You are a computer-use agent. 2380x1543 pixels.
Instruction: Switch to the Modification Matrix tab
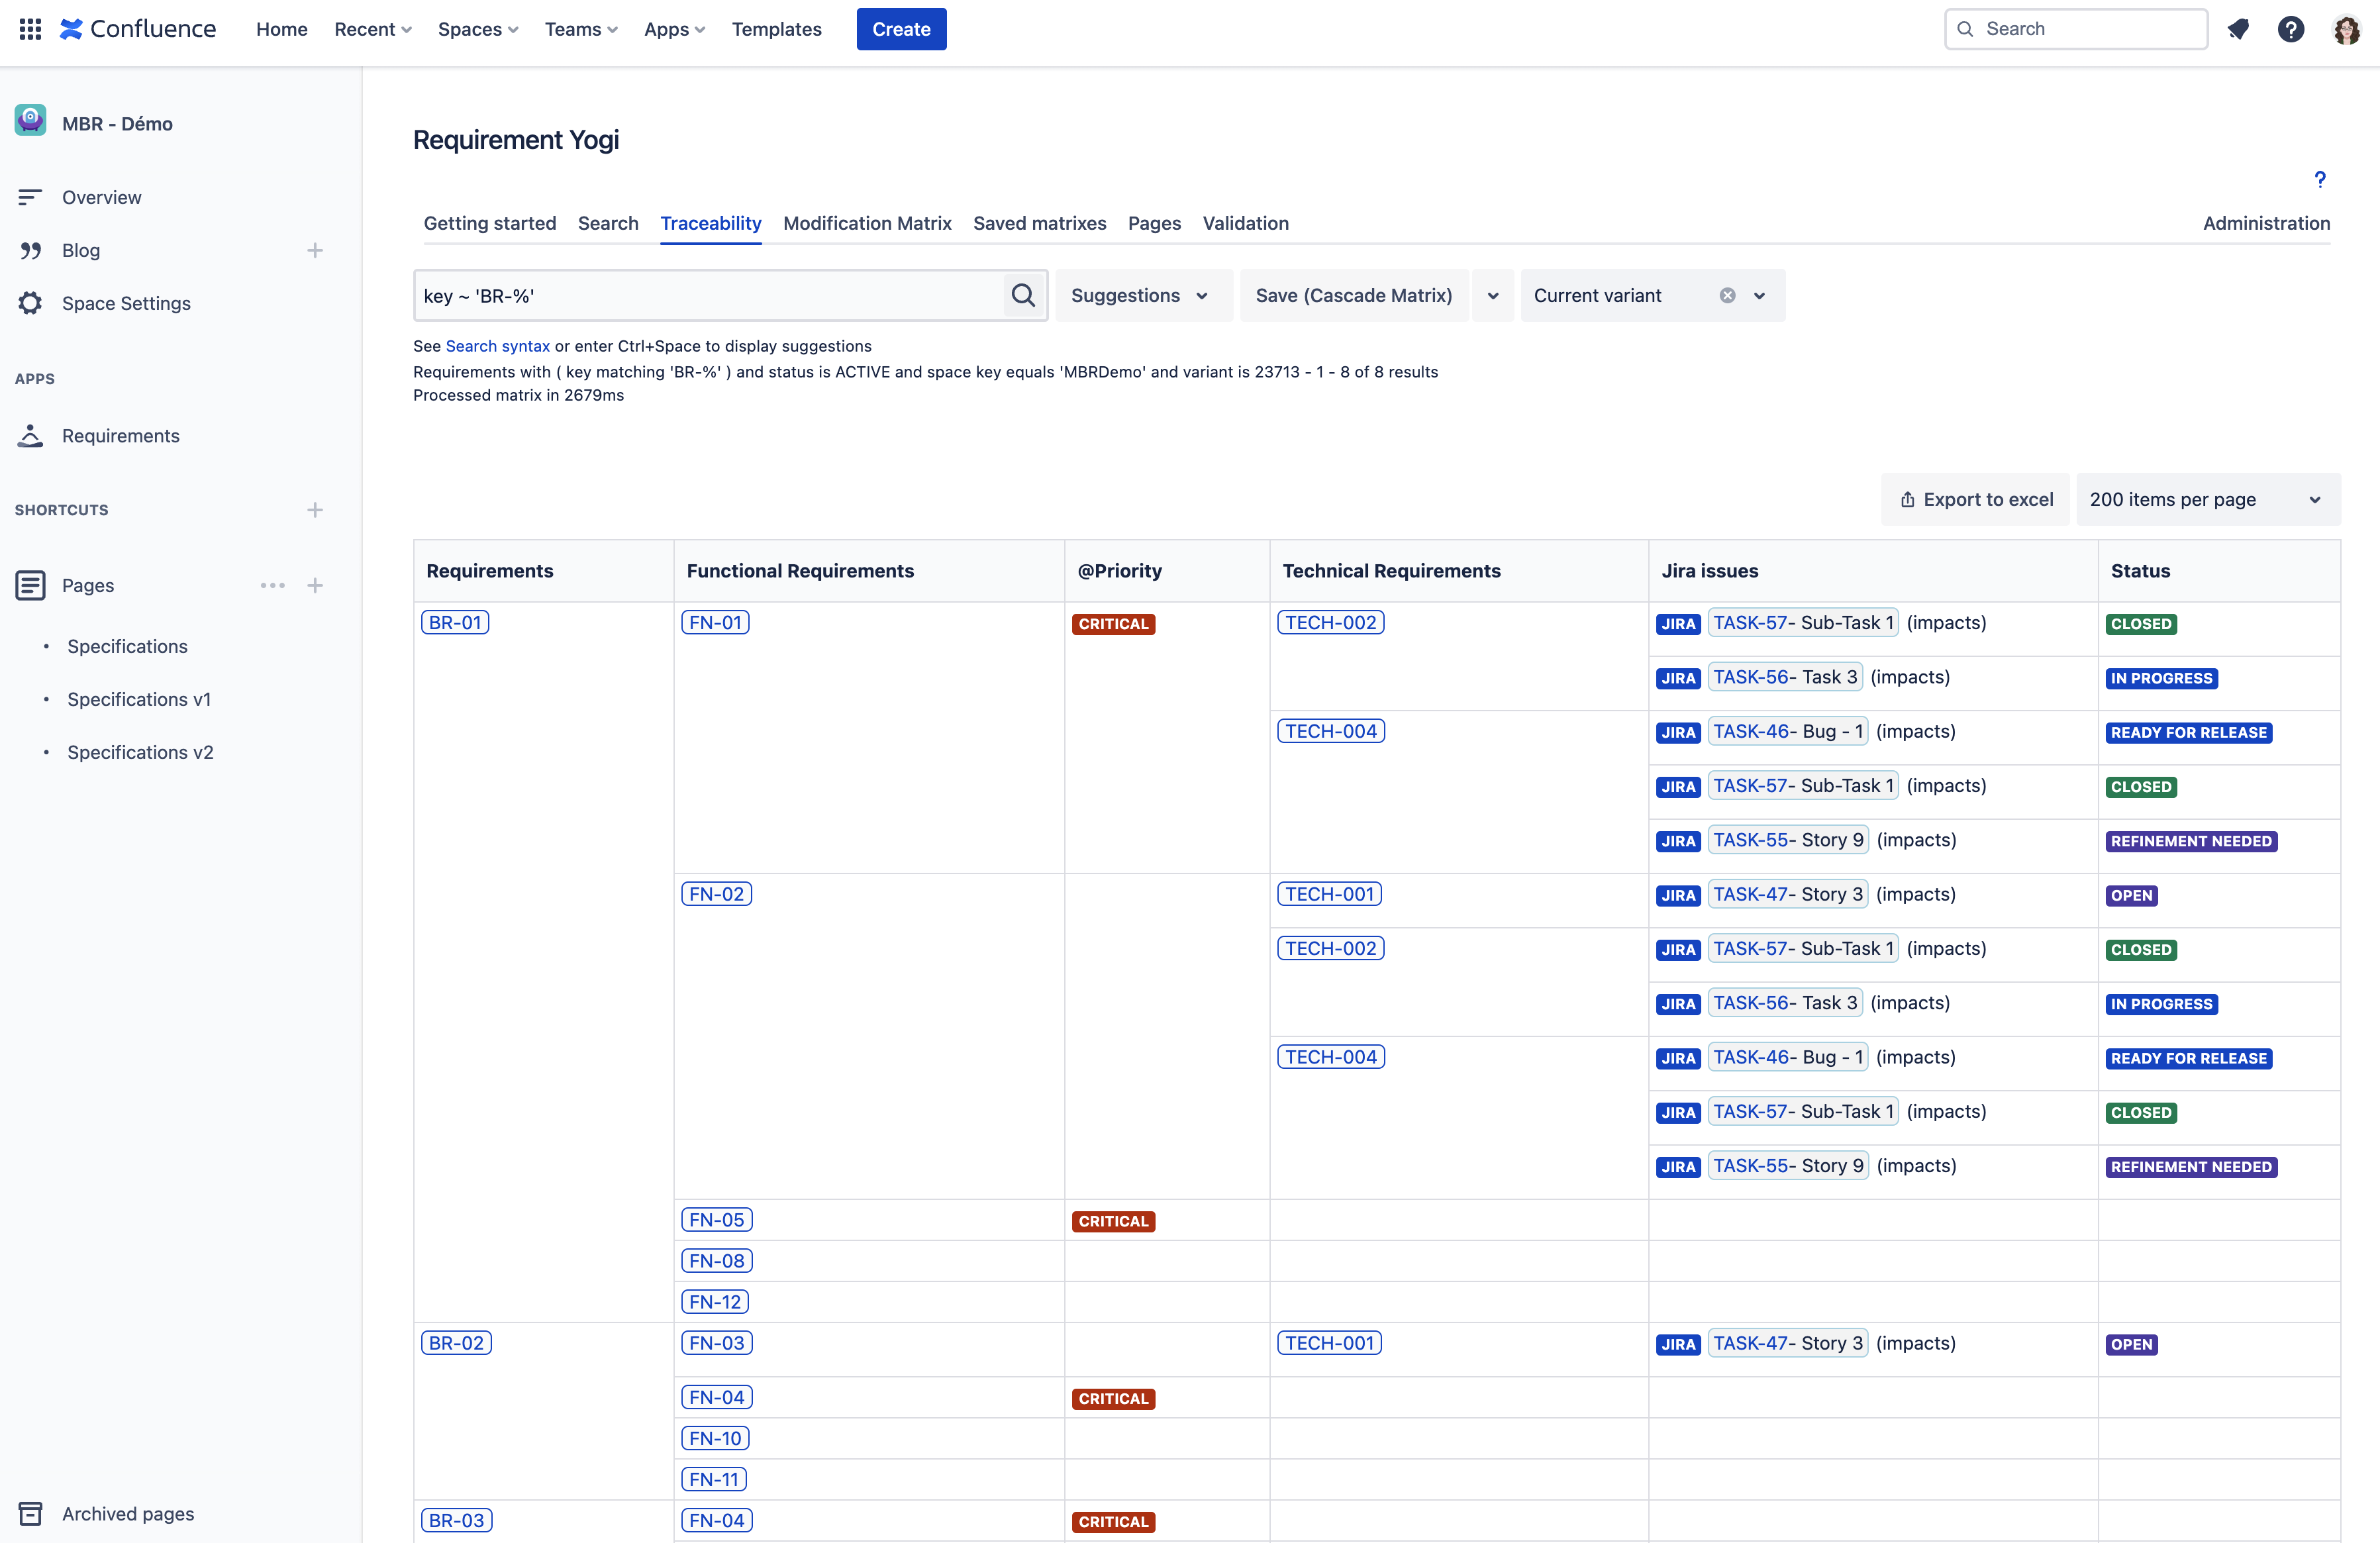867,223
